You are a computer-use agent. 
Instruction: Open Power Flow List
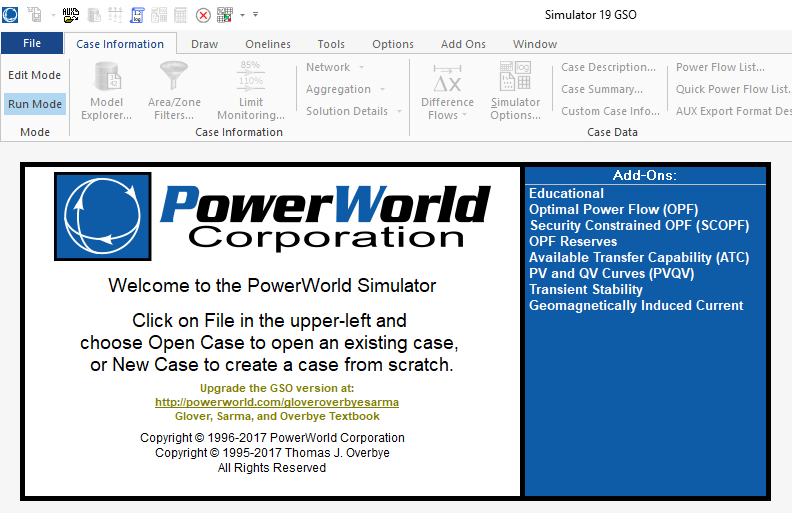(720, 67)
